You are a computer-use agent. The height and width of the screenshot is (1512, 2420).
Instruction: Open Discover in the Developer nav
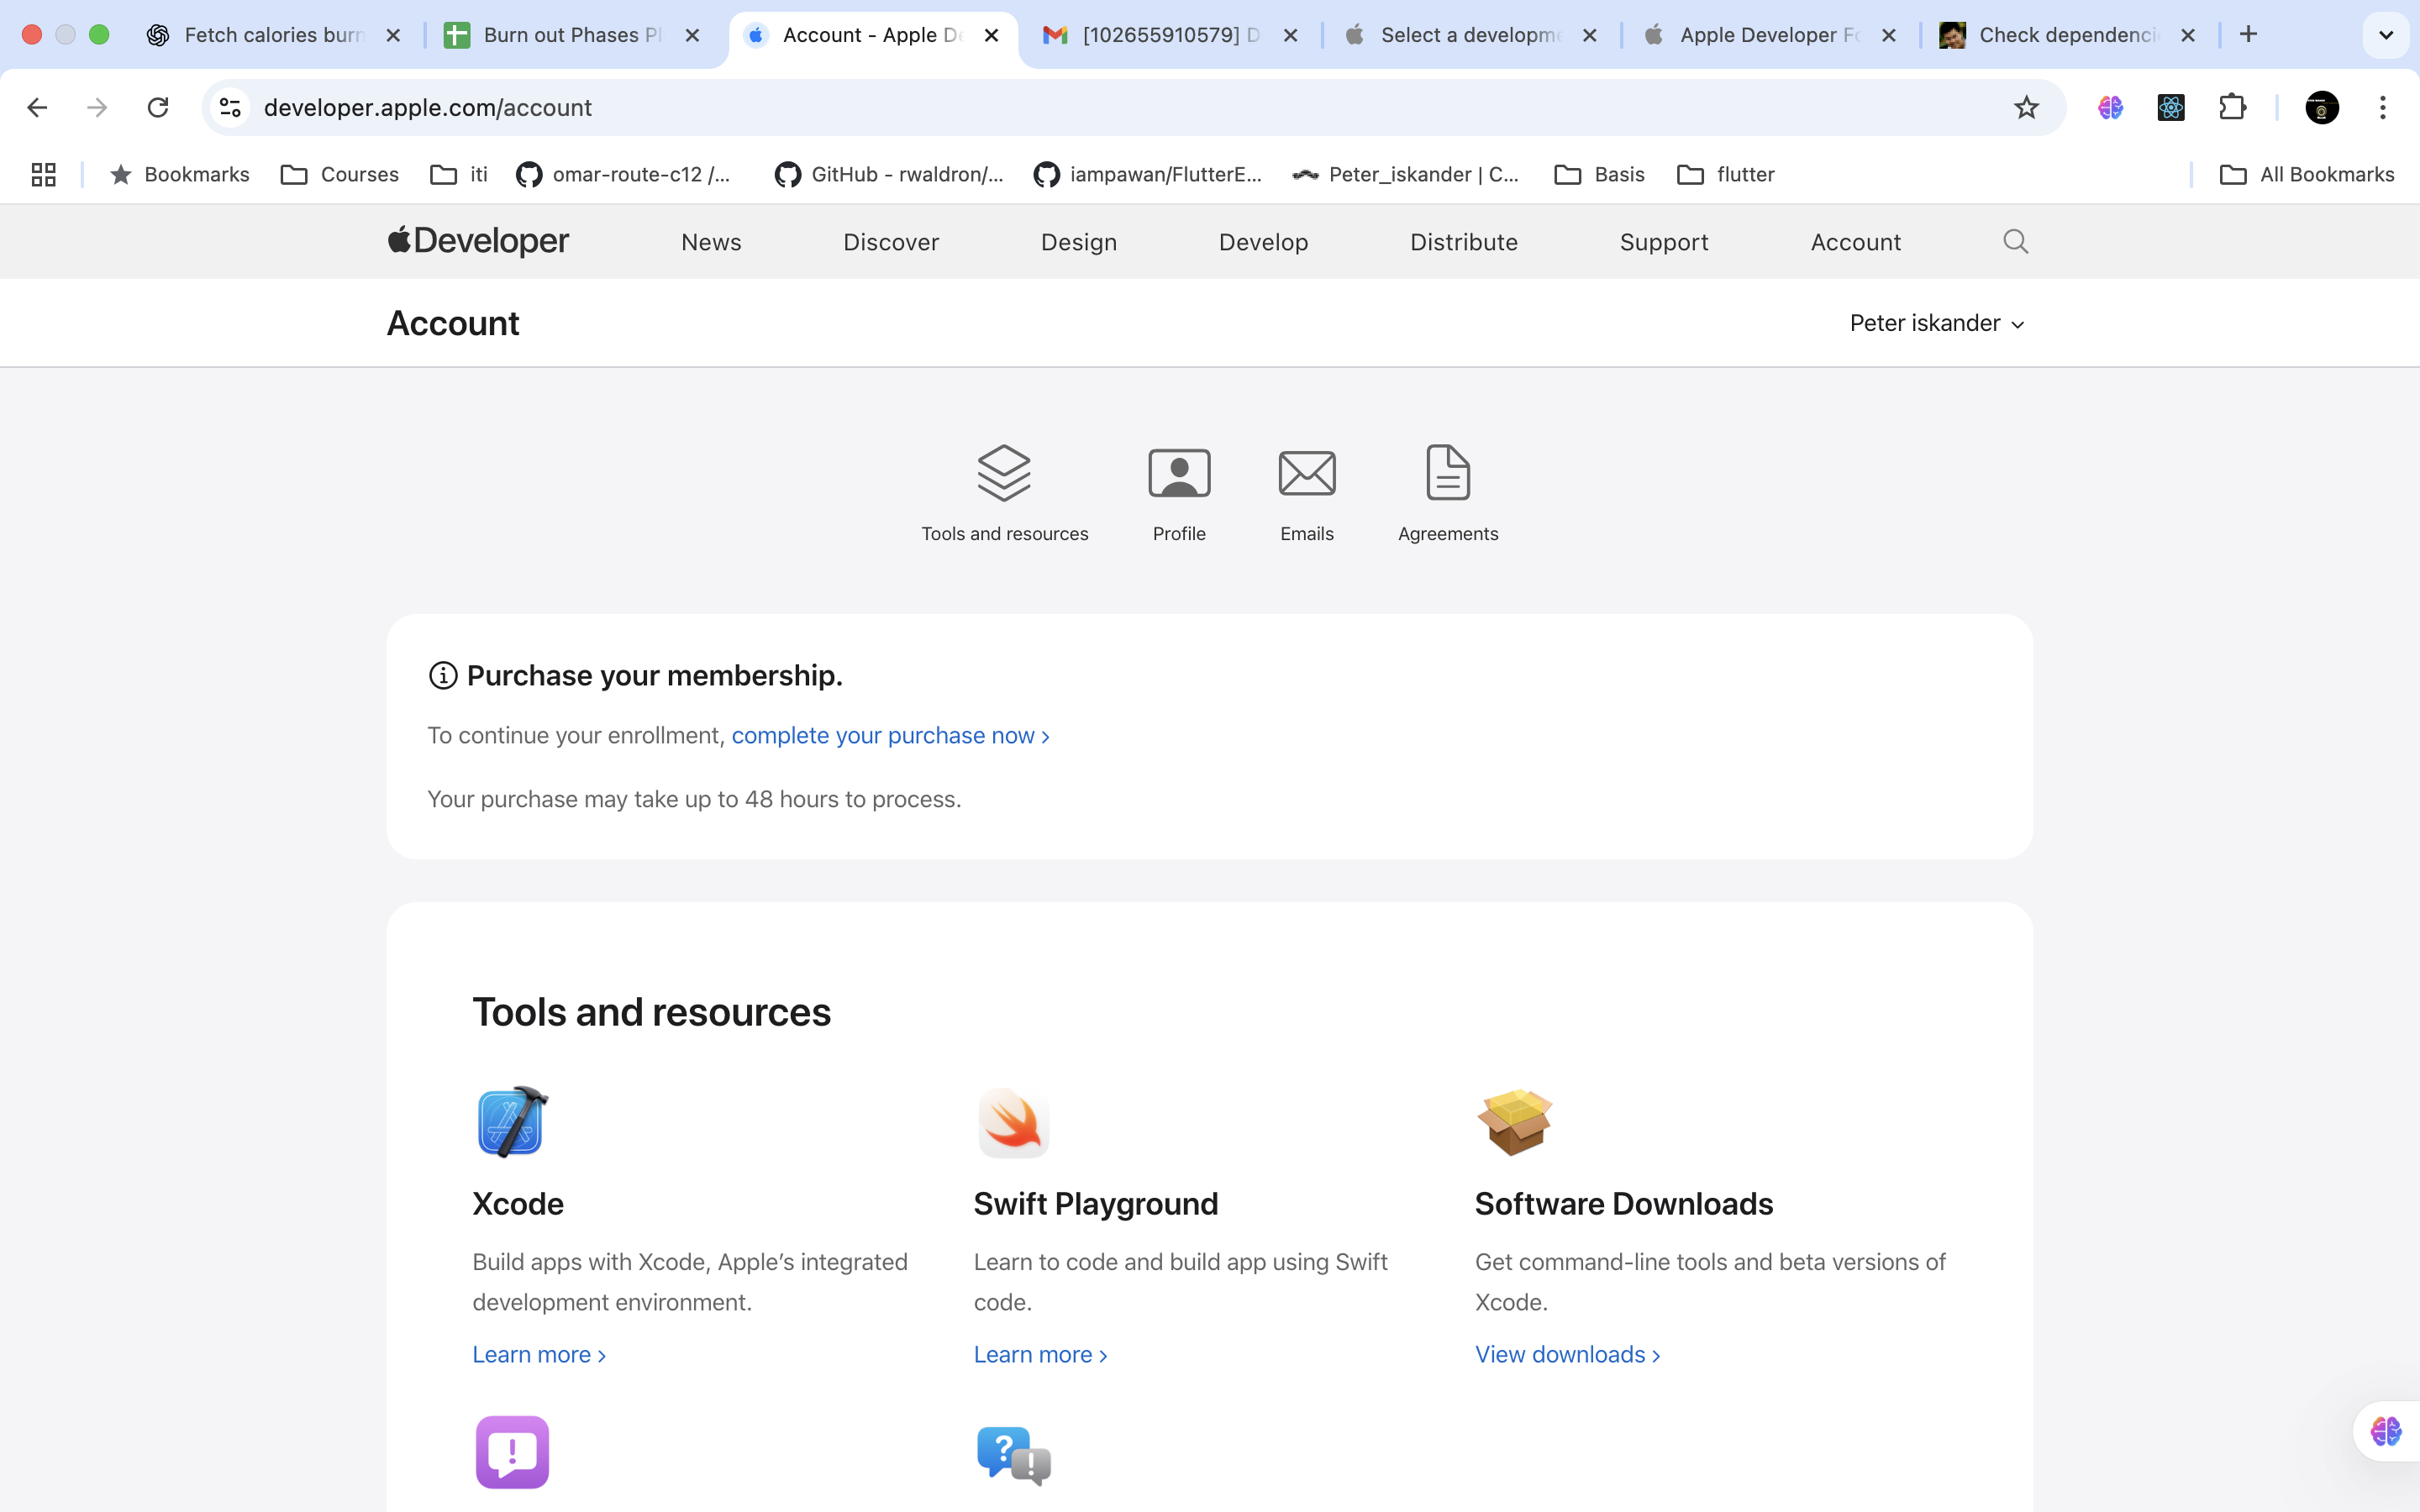[890, 242]
